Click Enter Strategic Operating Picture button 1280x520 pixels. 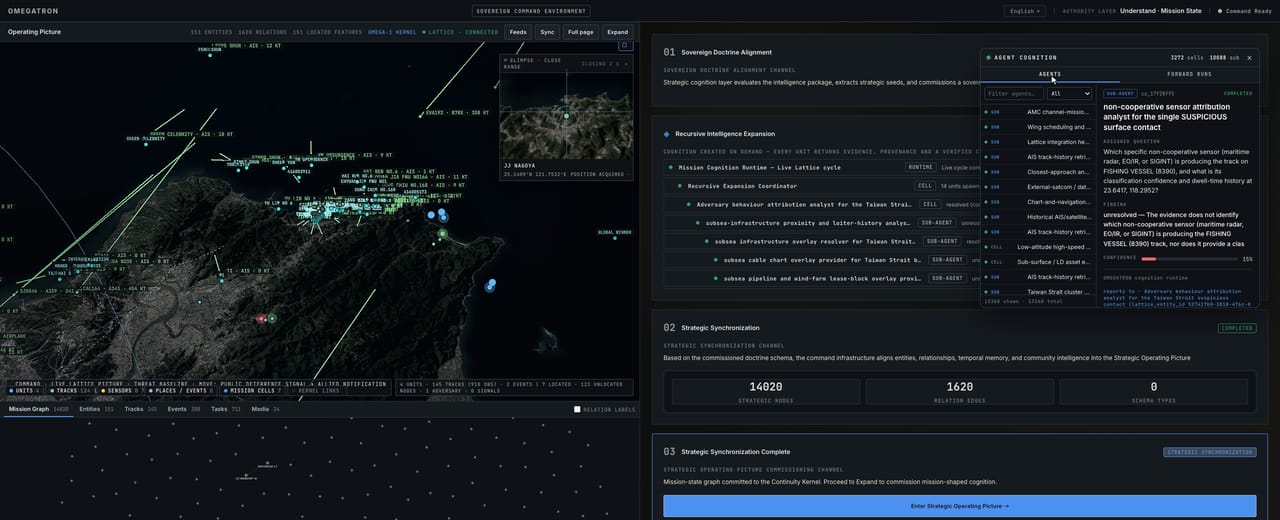point(960,506)
